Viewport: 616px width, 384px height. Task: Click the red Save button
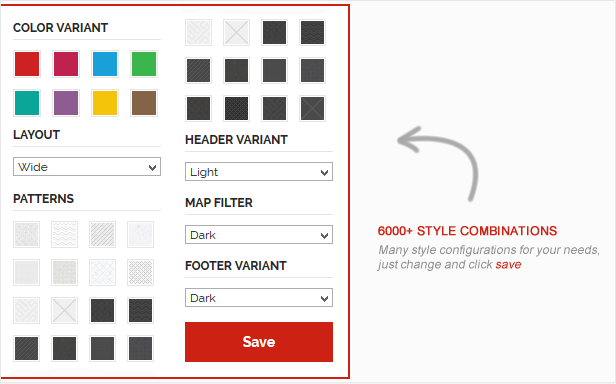point(259,342)
